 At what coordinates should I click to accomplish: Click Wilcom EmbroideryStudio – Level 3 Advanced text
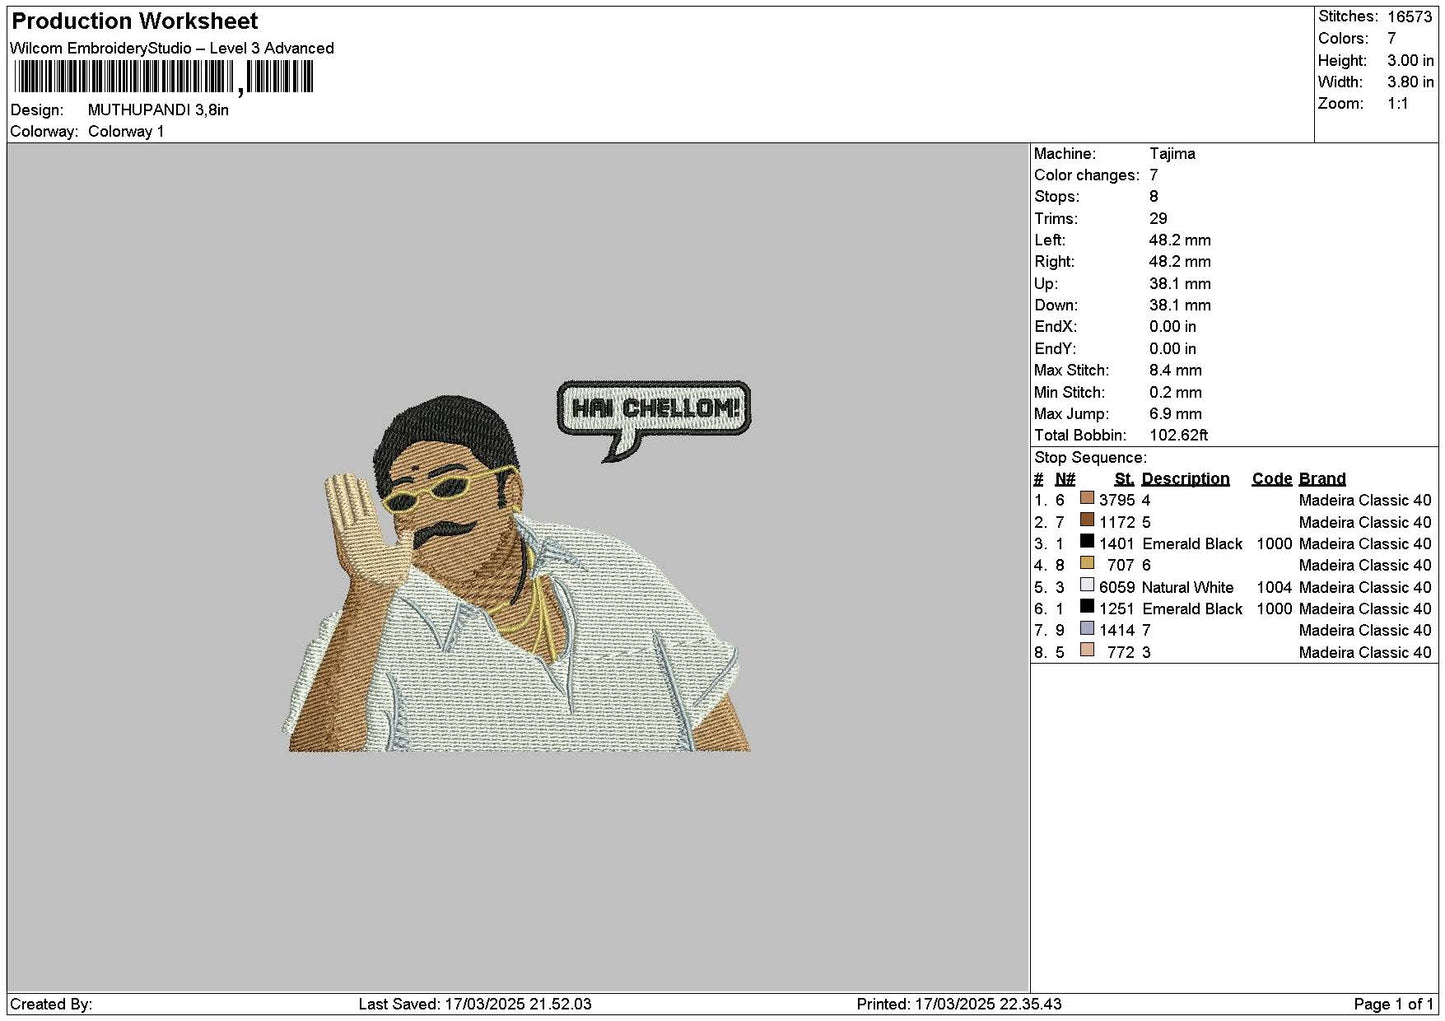coord(172,48)
